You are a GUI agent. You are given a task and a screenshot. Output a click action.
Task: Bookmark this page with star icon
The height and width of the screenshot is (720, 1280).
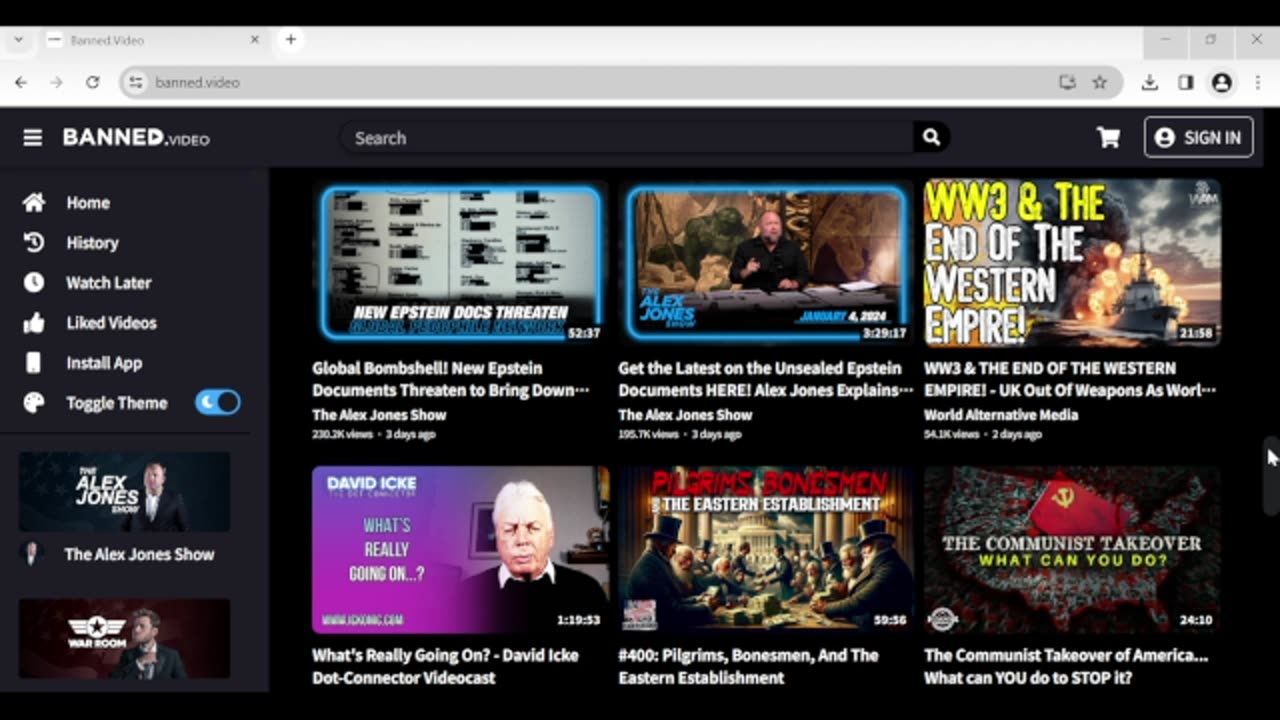[1100, 82]
